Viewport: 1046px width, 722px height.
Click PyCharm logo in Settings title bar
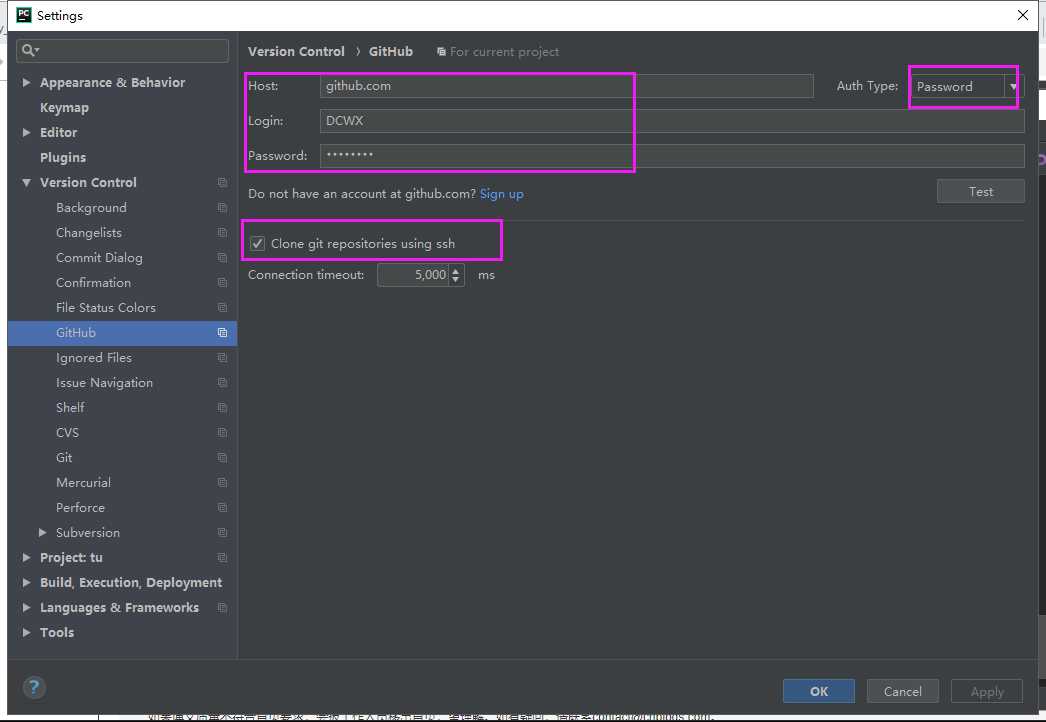23,15
